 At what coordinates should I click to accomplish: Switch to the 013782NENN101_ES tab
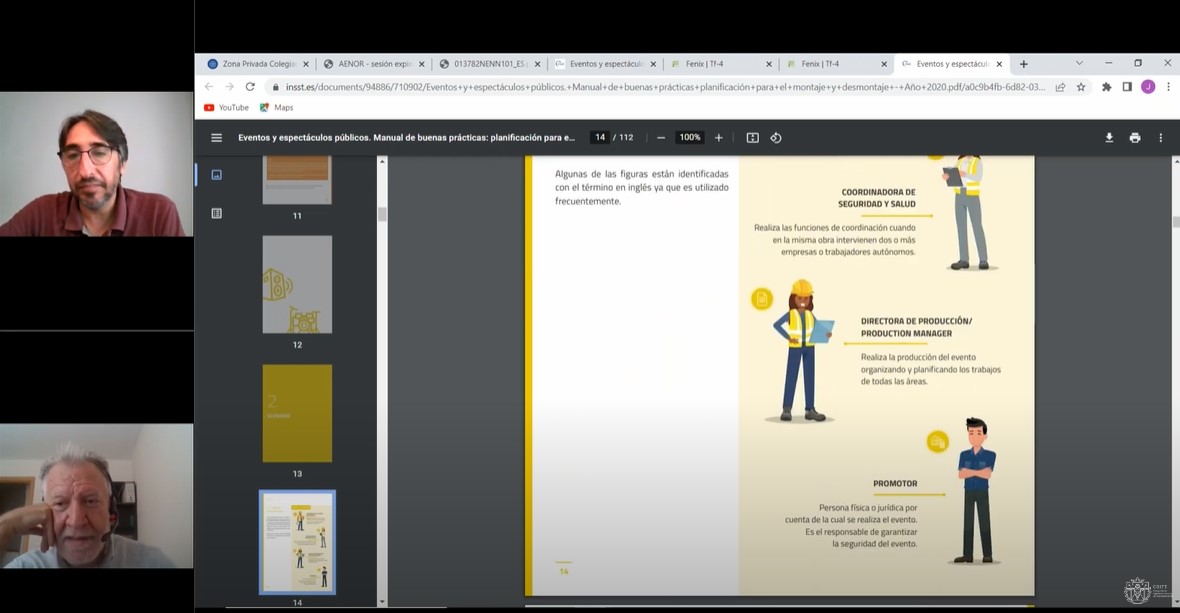(490, 64)
